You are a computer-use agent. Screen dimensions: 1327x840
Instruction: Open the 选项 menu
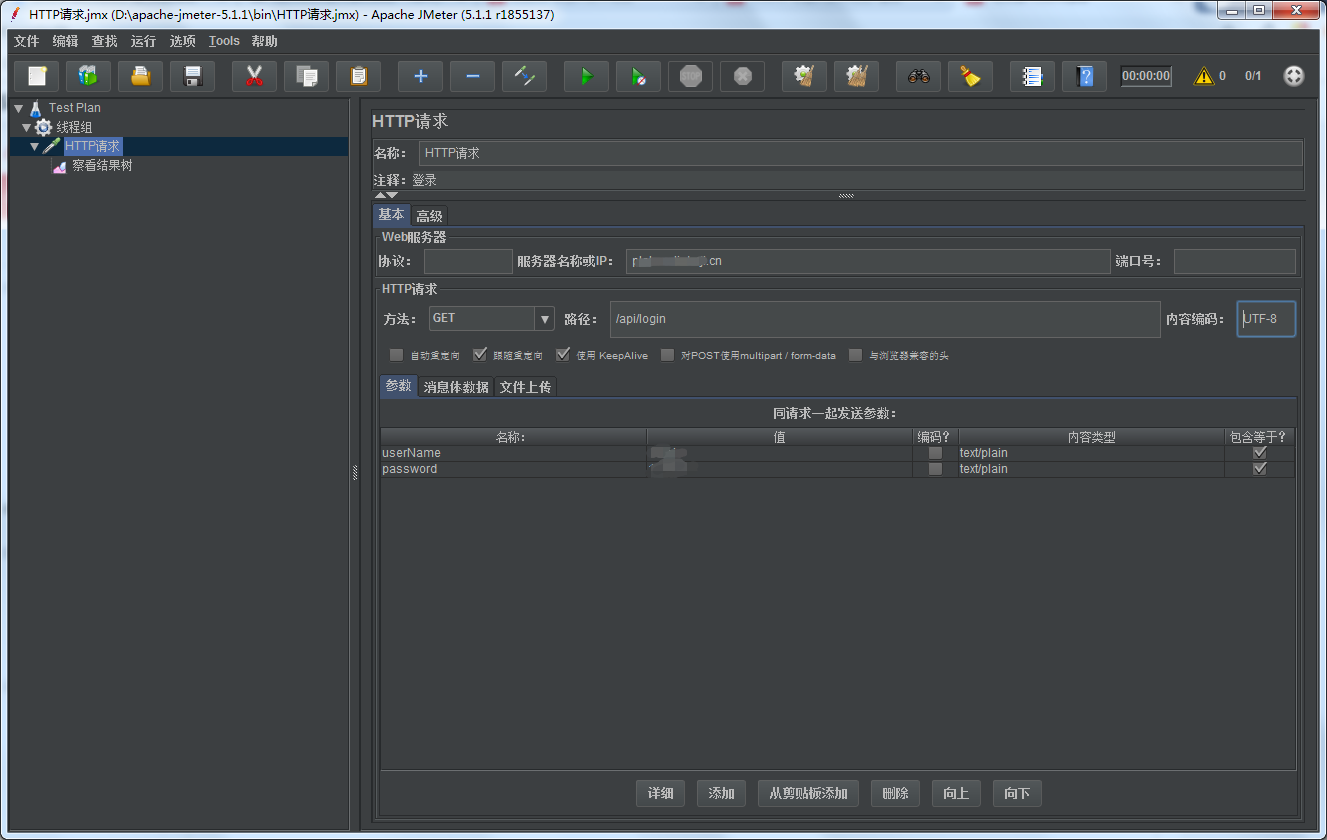tap(182, 41)
